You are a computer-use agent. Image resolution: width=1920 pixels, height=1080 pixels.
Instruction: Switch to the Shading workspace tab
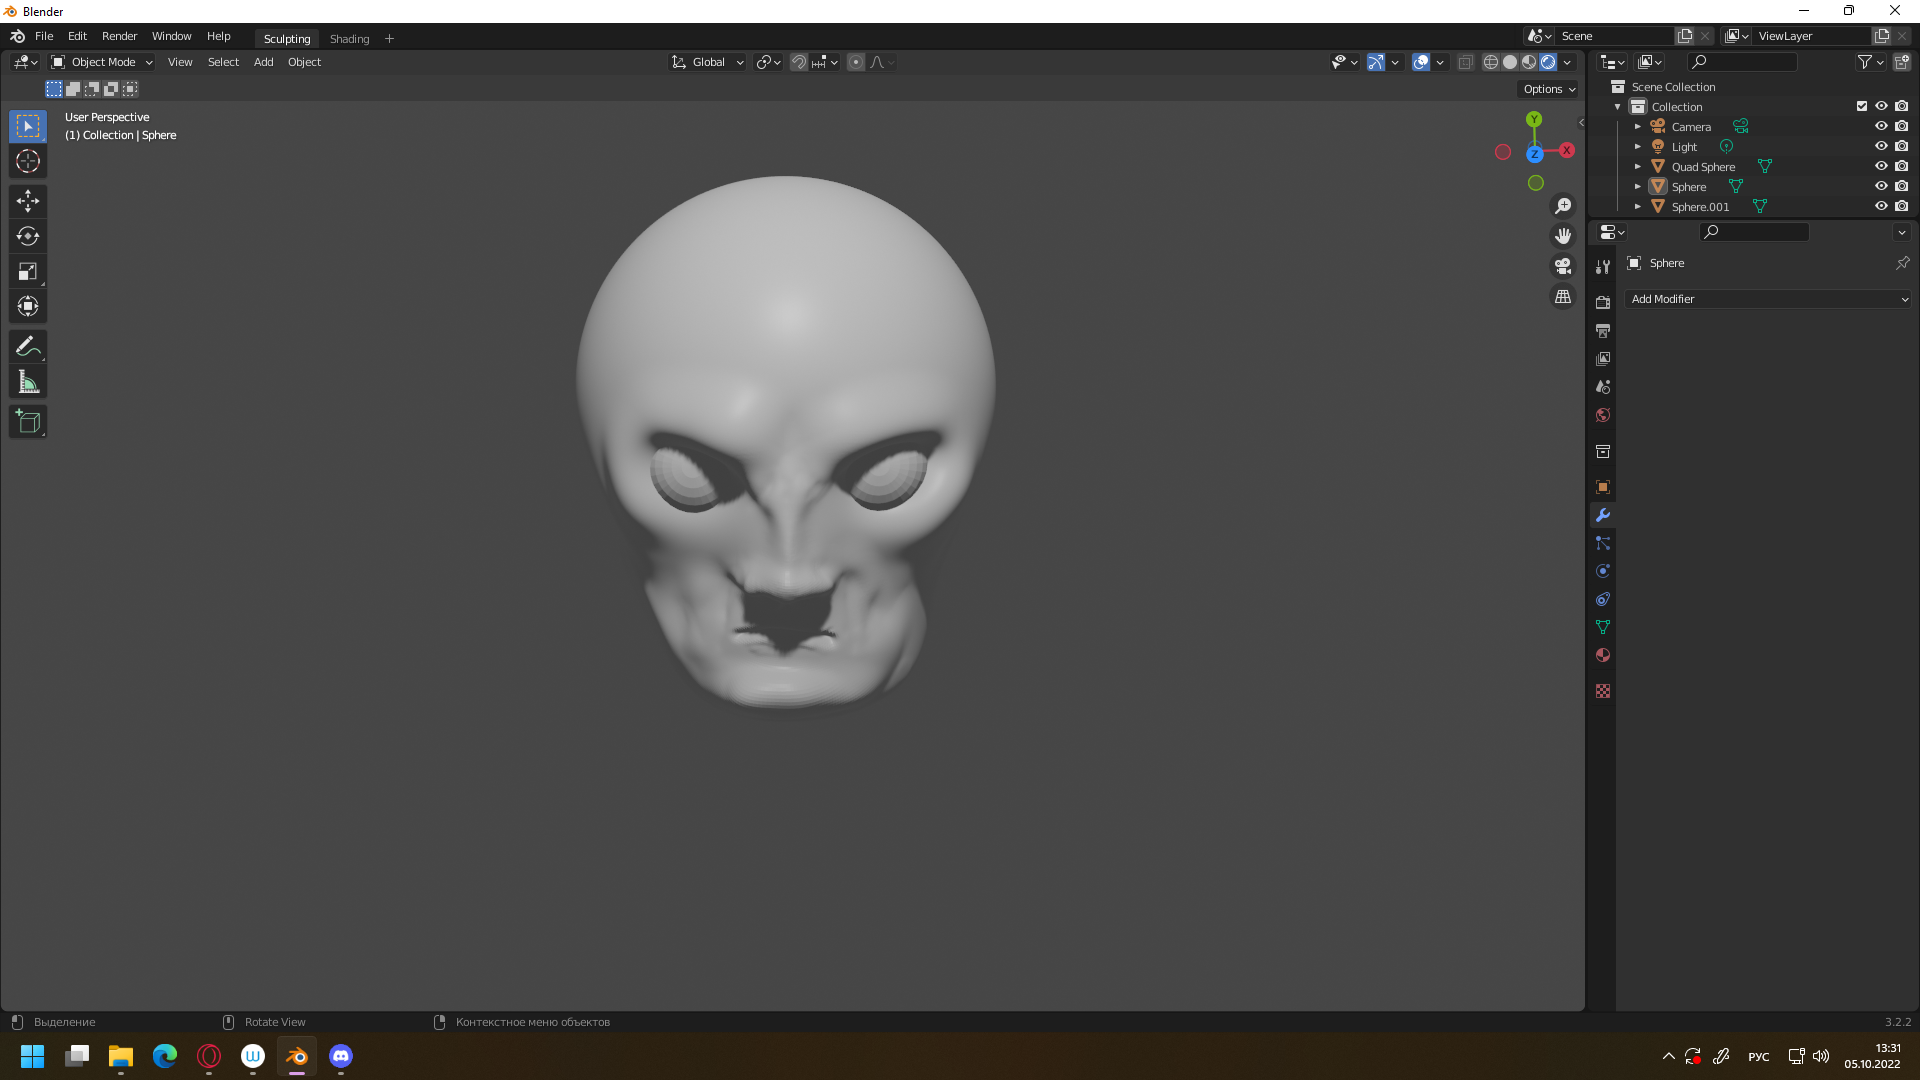[349, 39]
